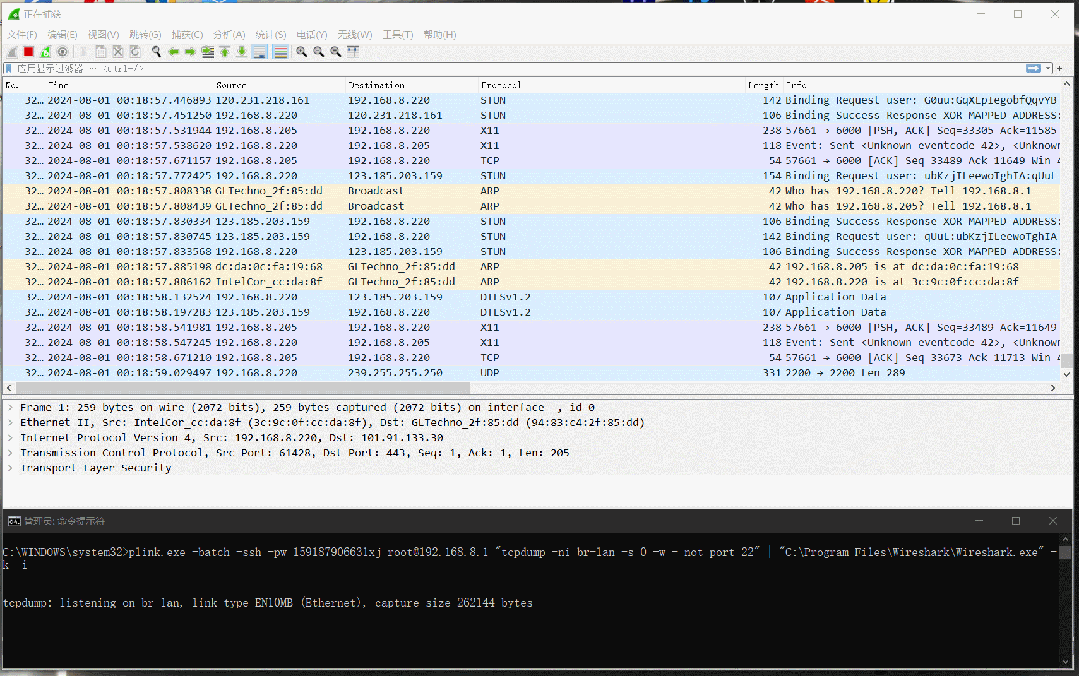Reset packet text to normal size
Viewport: 1079px width, 676px height.
(335, 52)
